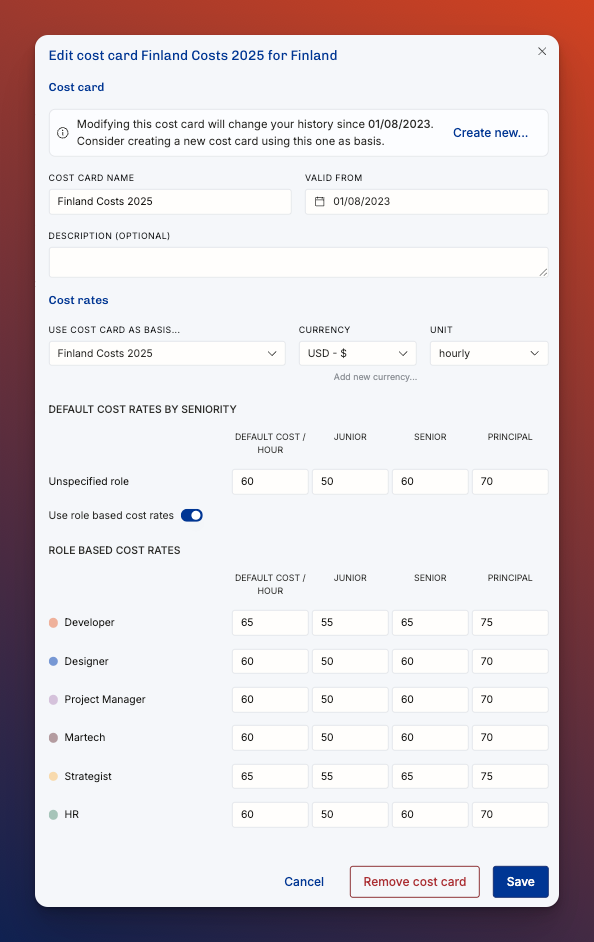
Task: Click the Martech role color dot
Action: (x=53, y=738)
